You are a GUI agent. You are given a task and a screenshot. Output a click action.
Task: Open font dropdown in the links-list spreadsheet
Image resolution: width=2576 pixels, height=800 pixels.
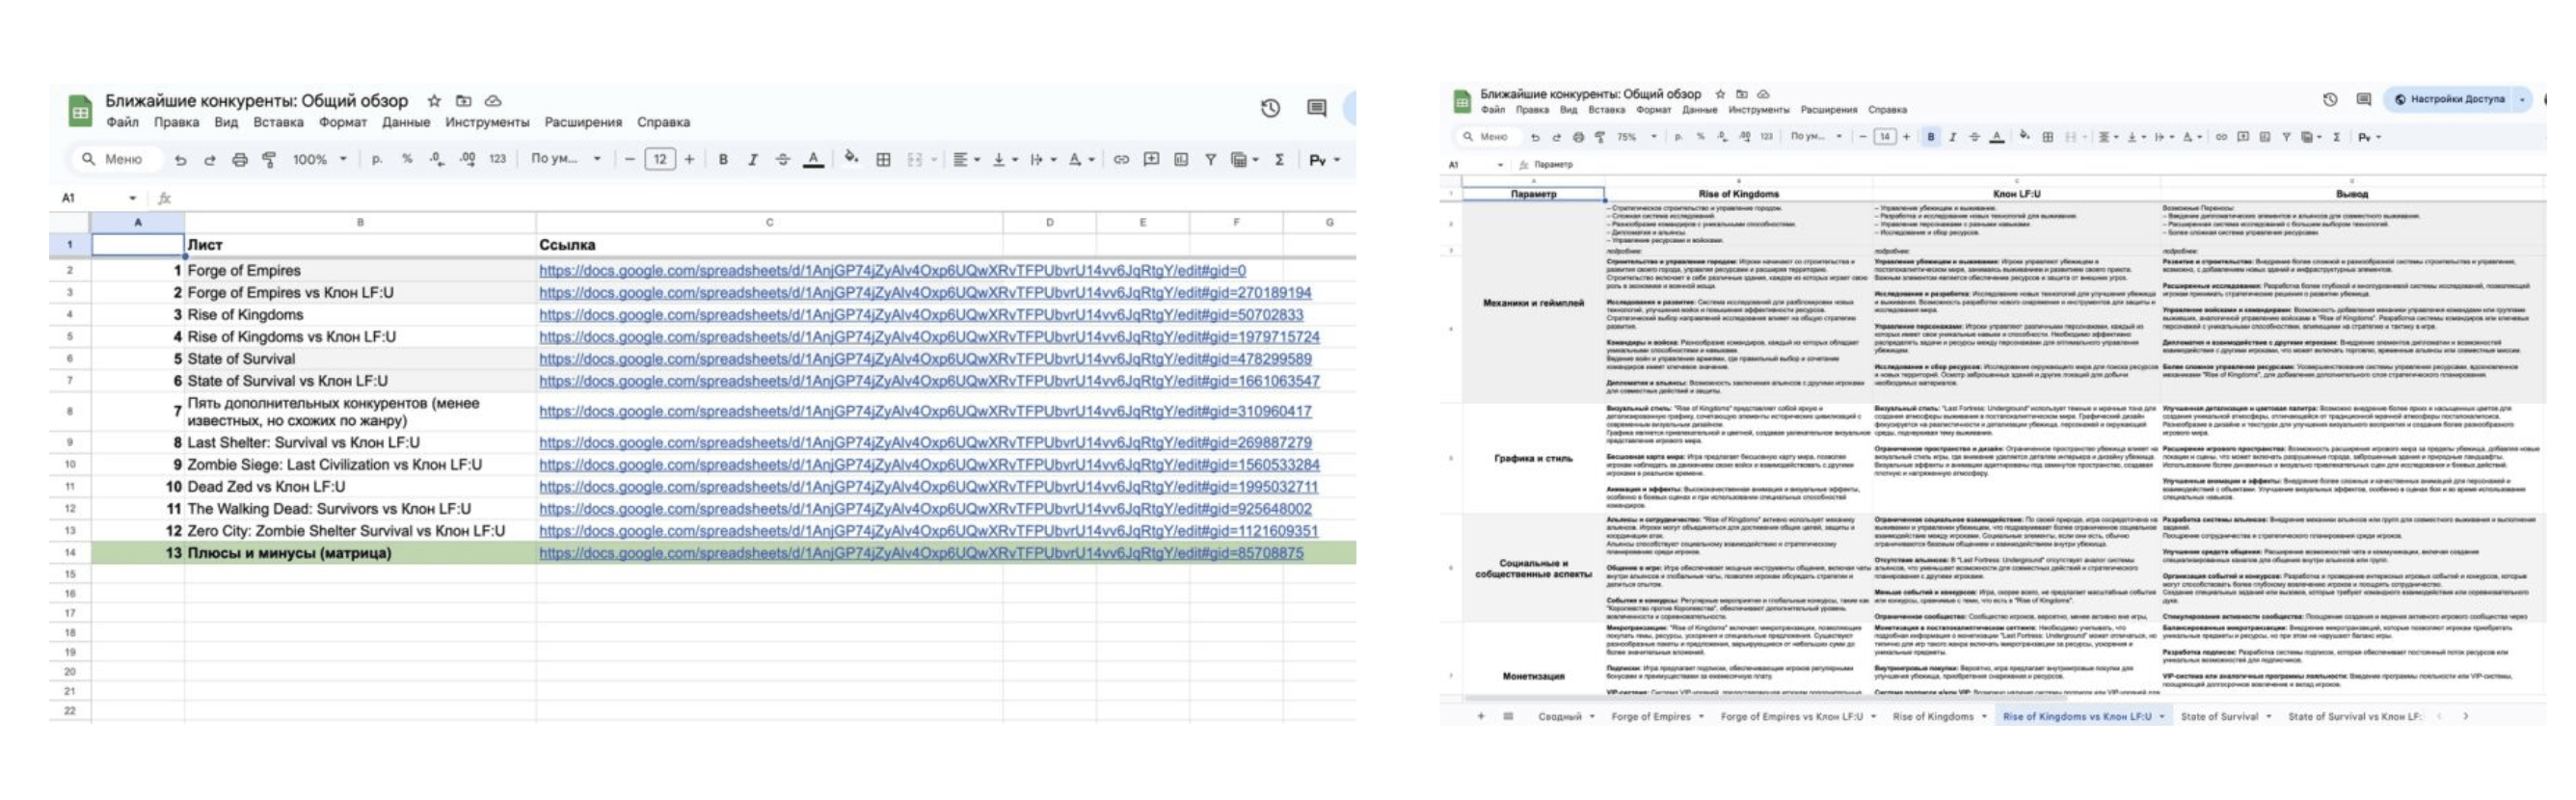[566, 159]
